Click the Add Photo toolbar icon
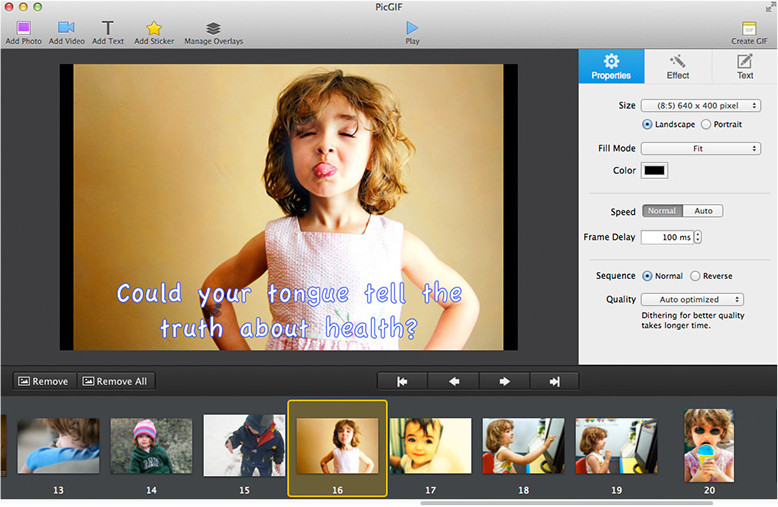778x507 pixels. coord(23,28)
